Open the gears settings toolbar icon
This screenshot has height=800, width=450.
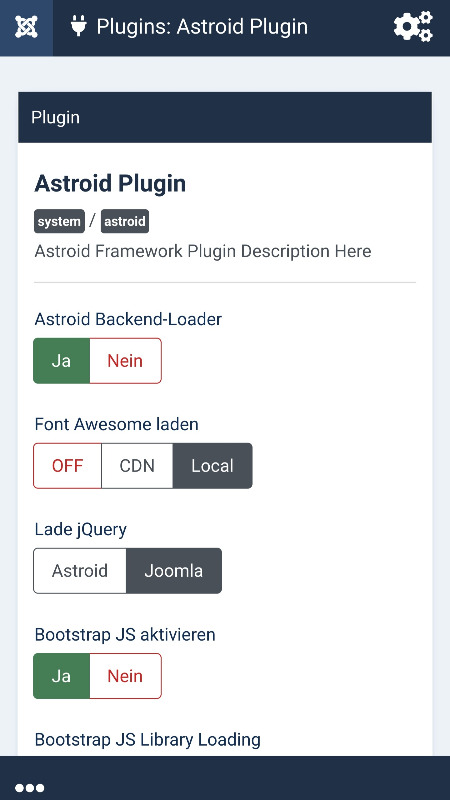(413, 27)
